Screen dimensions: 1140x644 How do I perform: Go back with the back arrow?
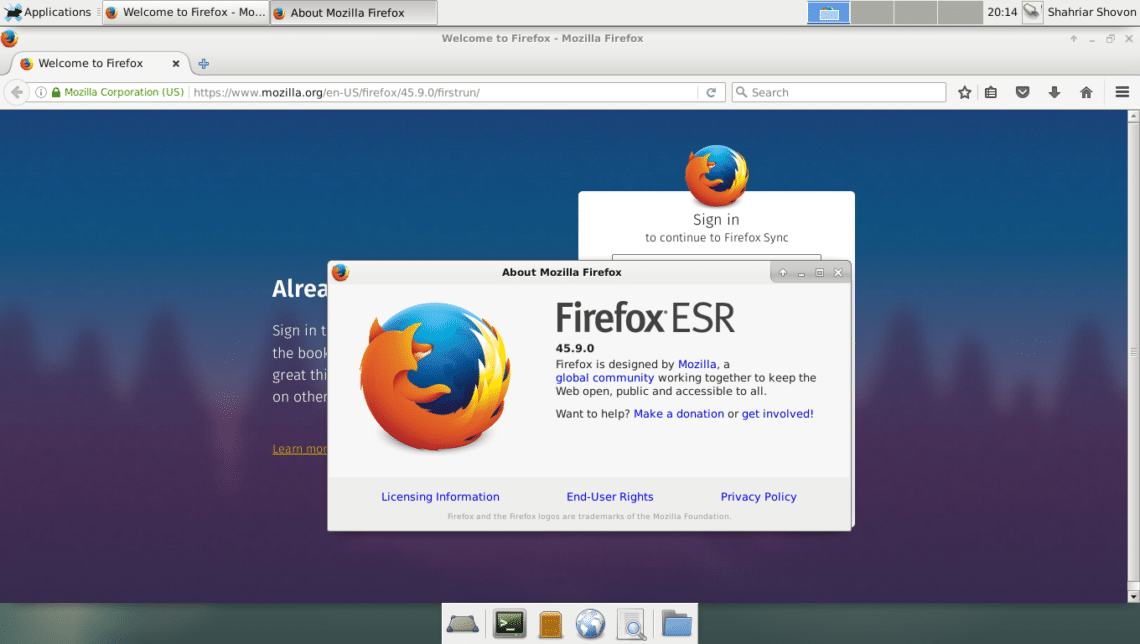17,92
